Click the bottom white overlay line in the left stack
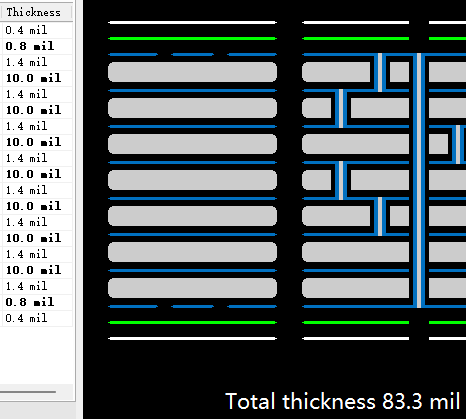Image resolution: width=466 pixels, height=419 pixels. click(x=192, y=339)
